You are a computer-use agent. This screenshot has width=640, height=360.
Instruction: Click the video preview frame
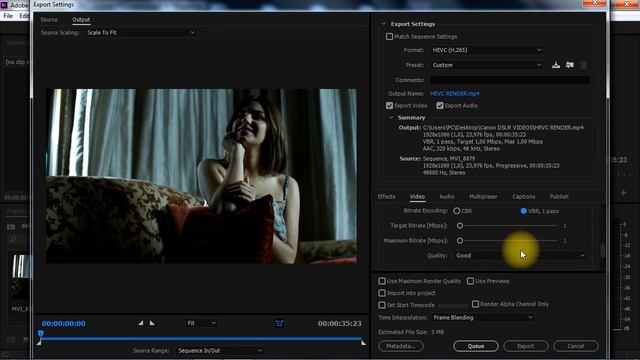click(x=201, y=176)
